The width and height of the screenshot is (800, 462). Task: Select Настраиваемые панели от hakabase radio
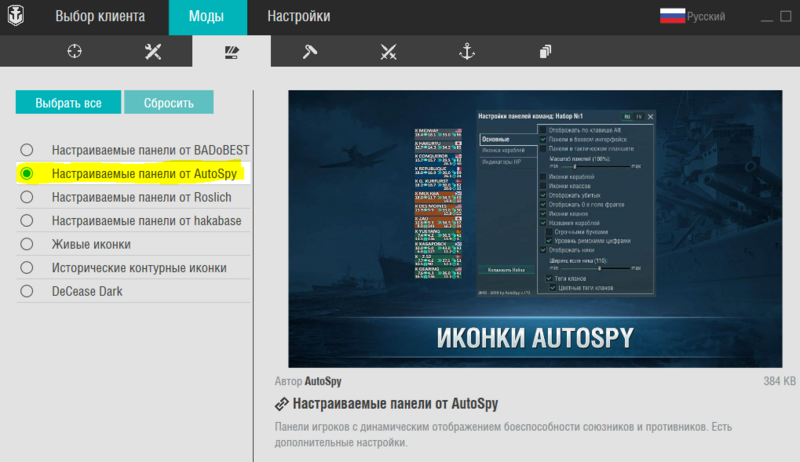[x=27, y=220]
